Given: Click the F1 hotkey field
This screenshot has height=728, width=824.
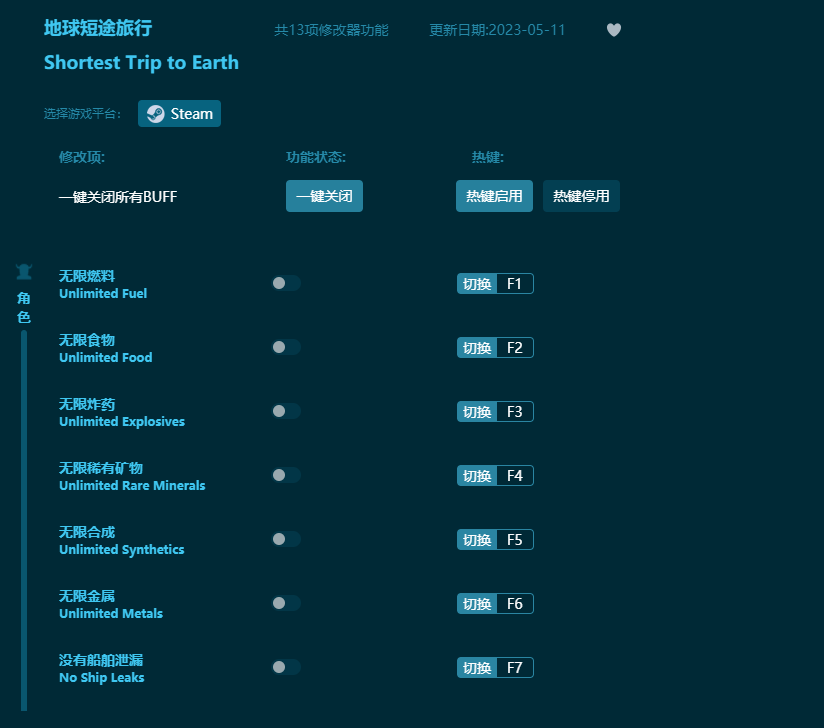Looking at the screenshot, I should [515, 284].
